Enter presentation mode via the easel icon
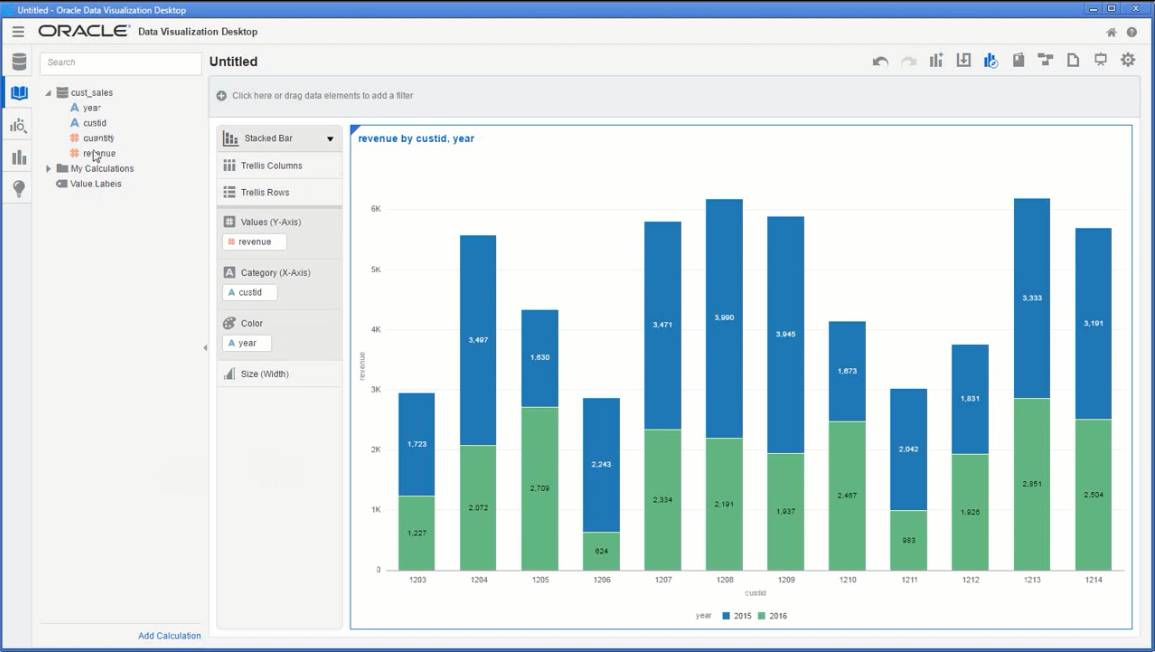This screenshot has height=652, width=1155. 1100,60
